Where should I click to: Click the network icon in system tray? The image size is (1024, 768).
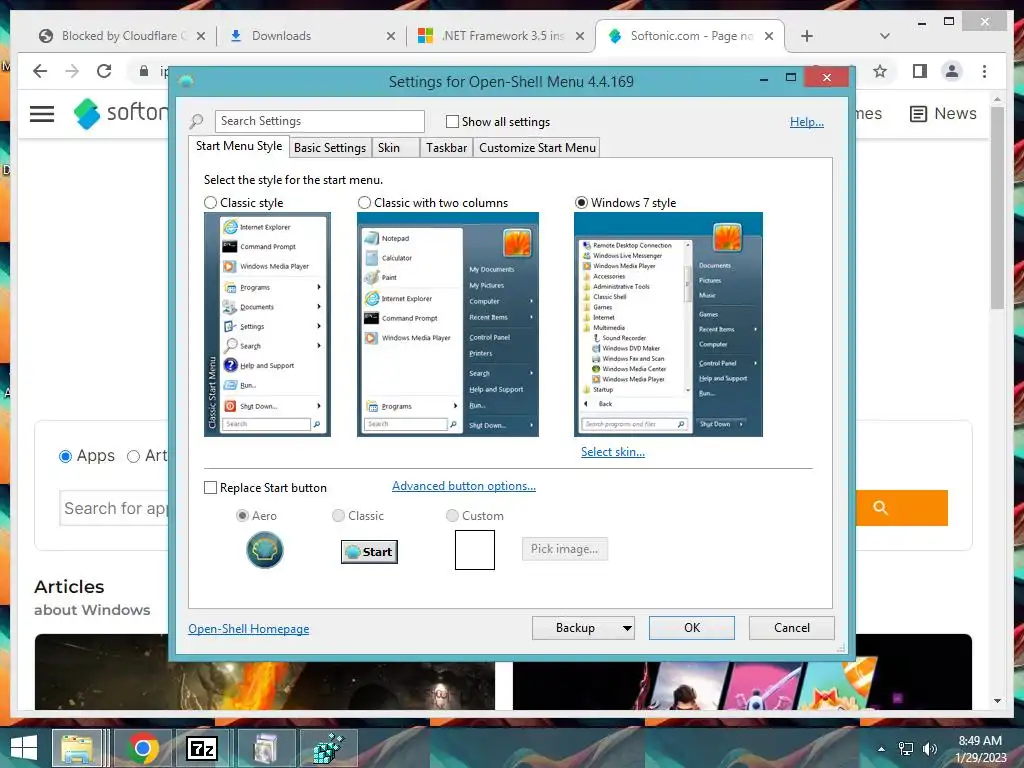click(x=906, y=749)
